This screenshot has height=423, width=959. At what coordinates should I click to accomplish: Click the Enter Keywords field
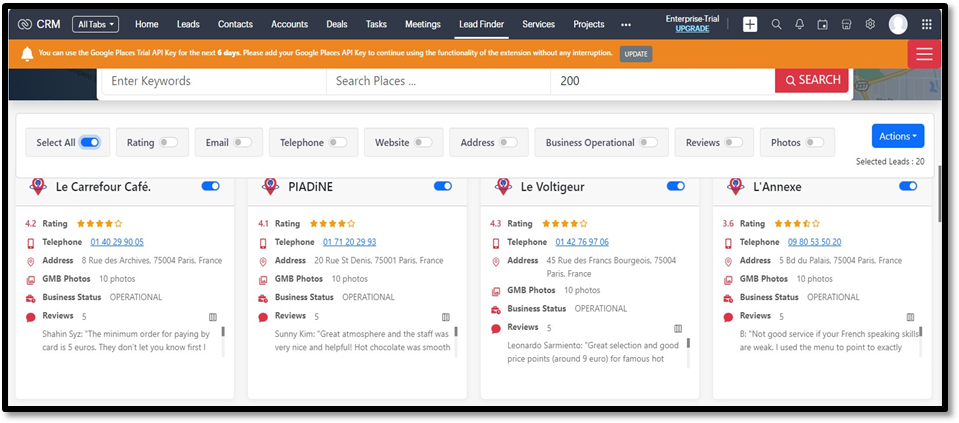214,81
